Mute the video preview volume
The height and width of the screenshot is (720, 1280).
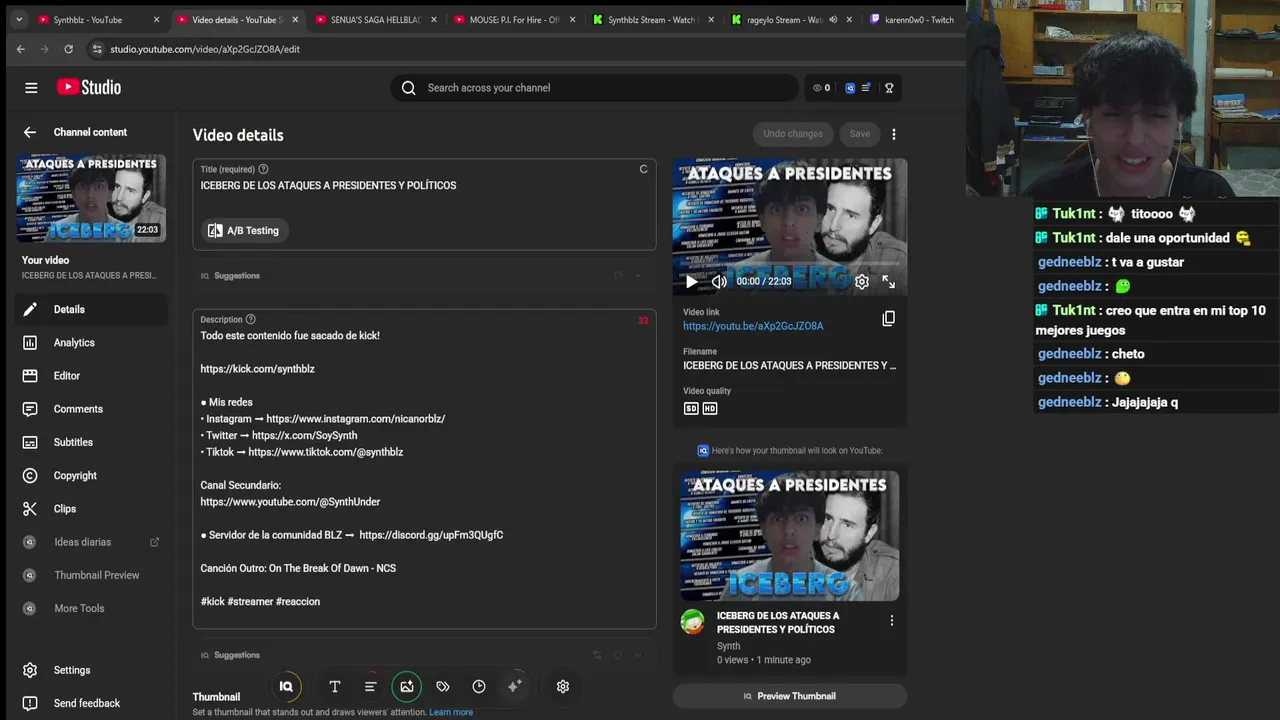coord(719,282)
